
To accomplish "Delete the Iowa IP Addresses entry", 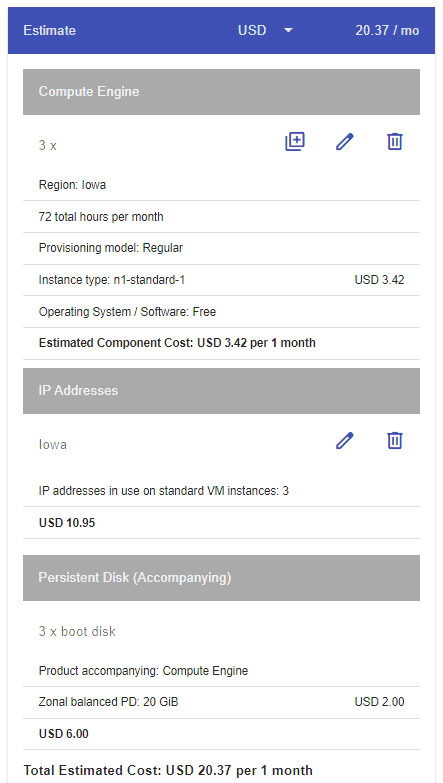I will [x=395, y=441].
